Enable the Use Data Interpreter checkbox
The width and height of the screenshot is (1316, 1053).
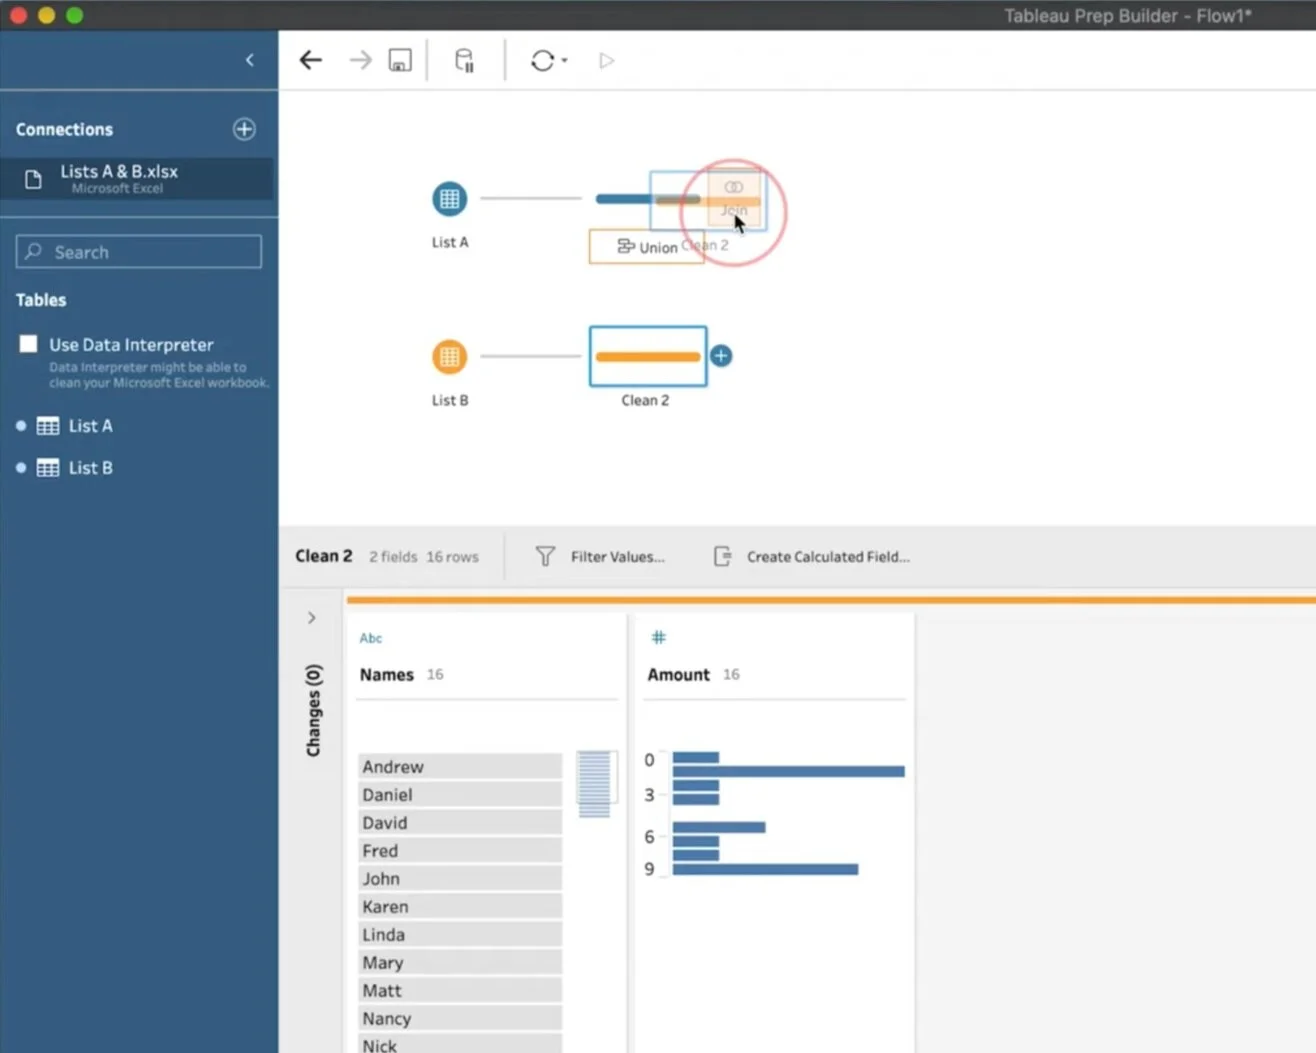click(28, 344)
